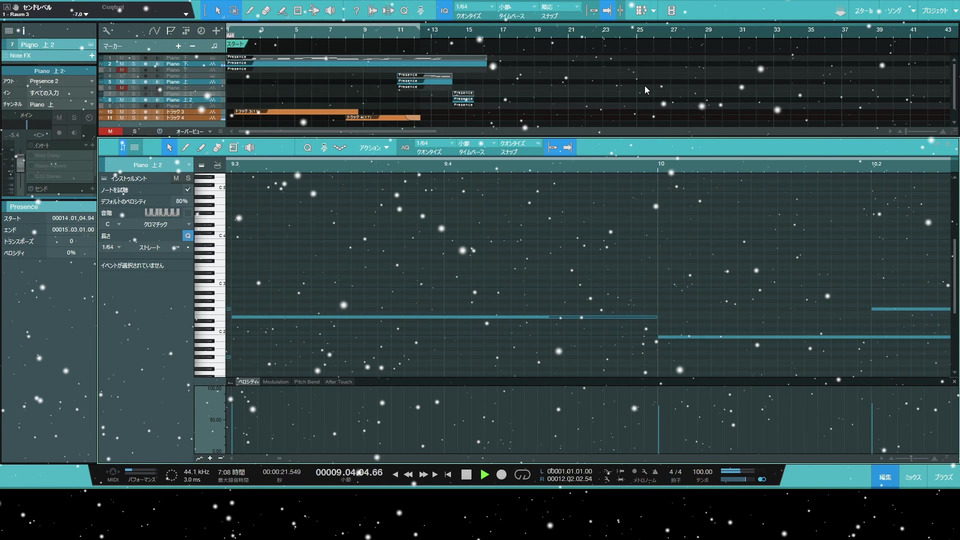Viewport: 960px width, 540px height.
Task: Show automation curve icon above the track list
Action: pyautogui.click(x=154, y=31)
